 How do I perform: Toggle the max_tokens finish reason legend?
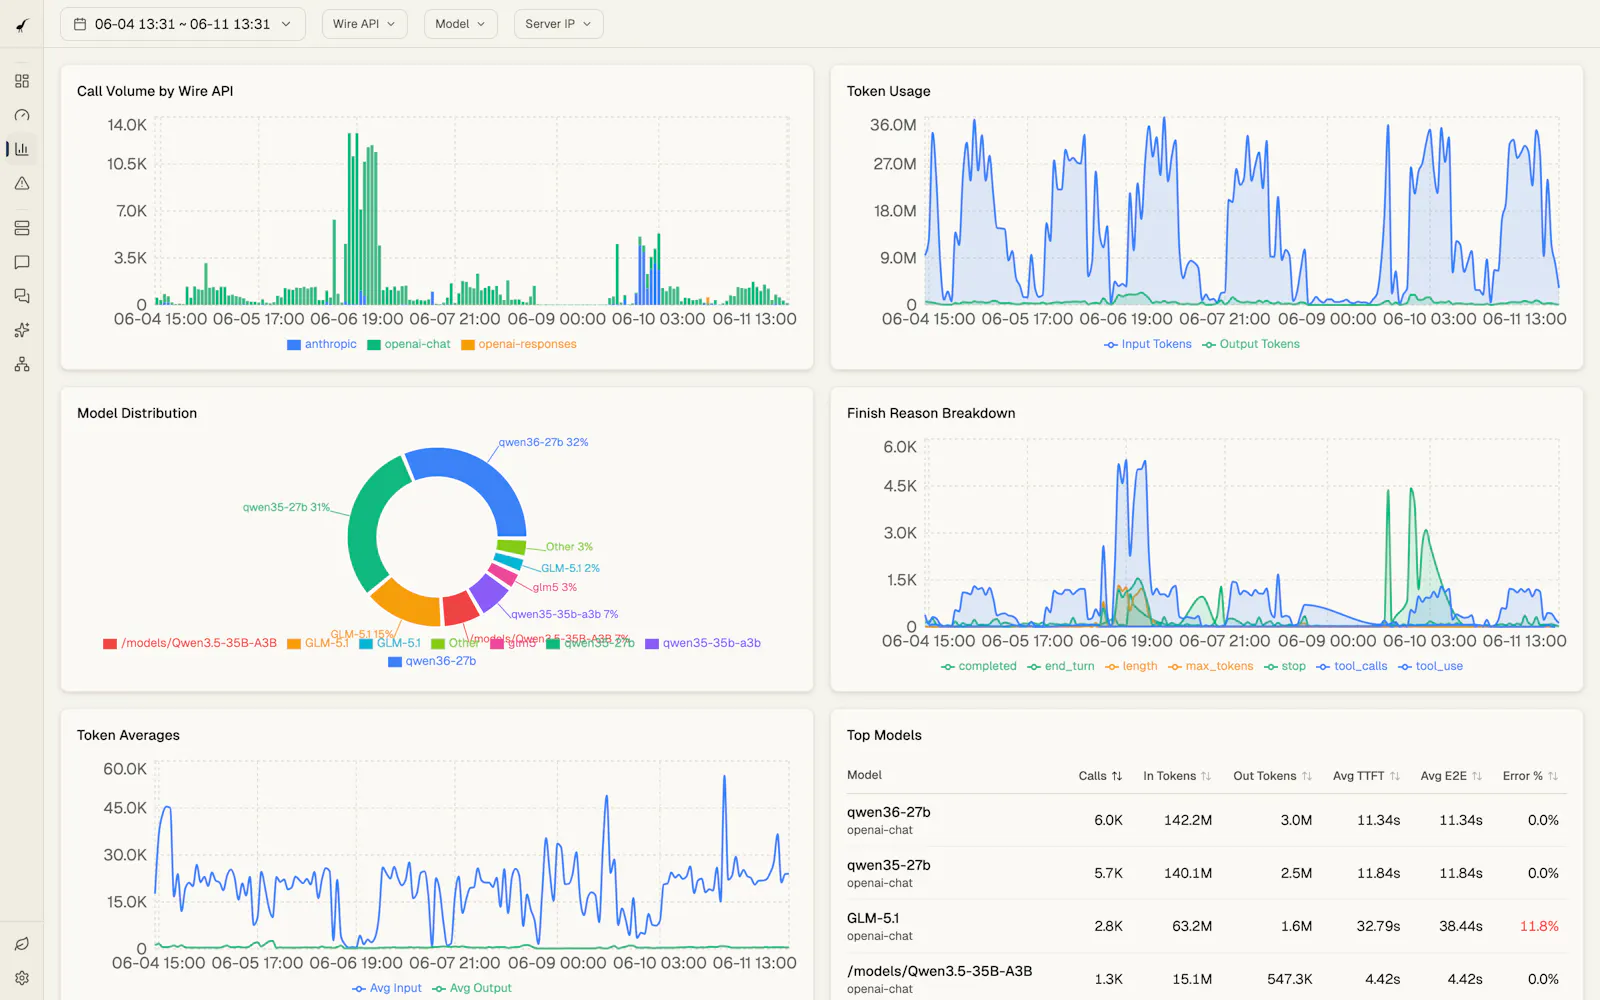click(1211, 666)
